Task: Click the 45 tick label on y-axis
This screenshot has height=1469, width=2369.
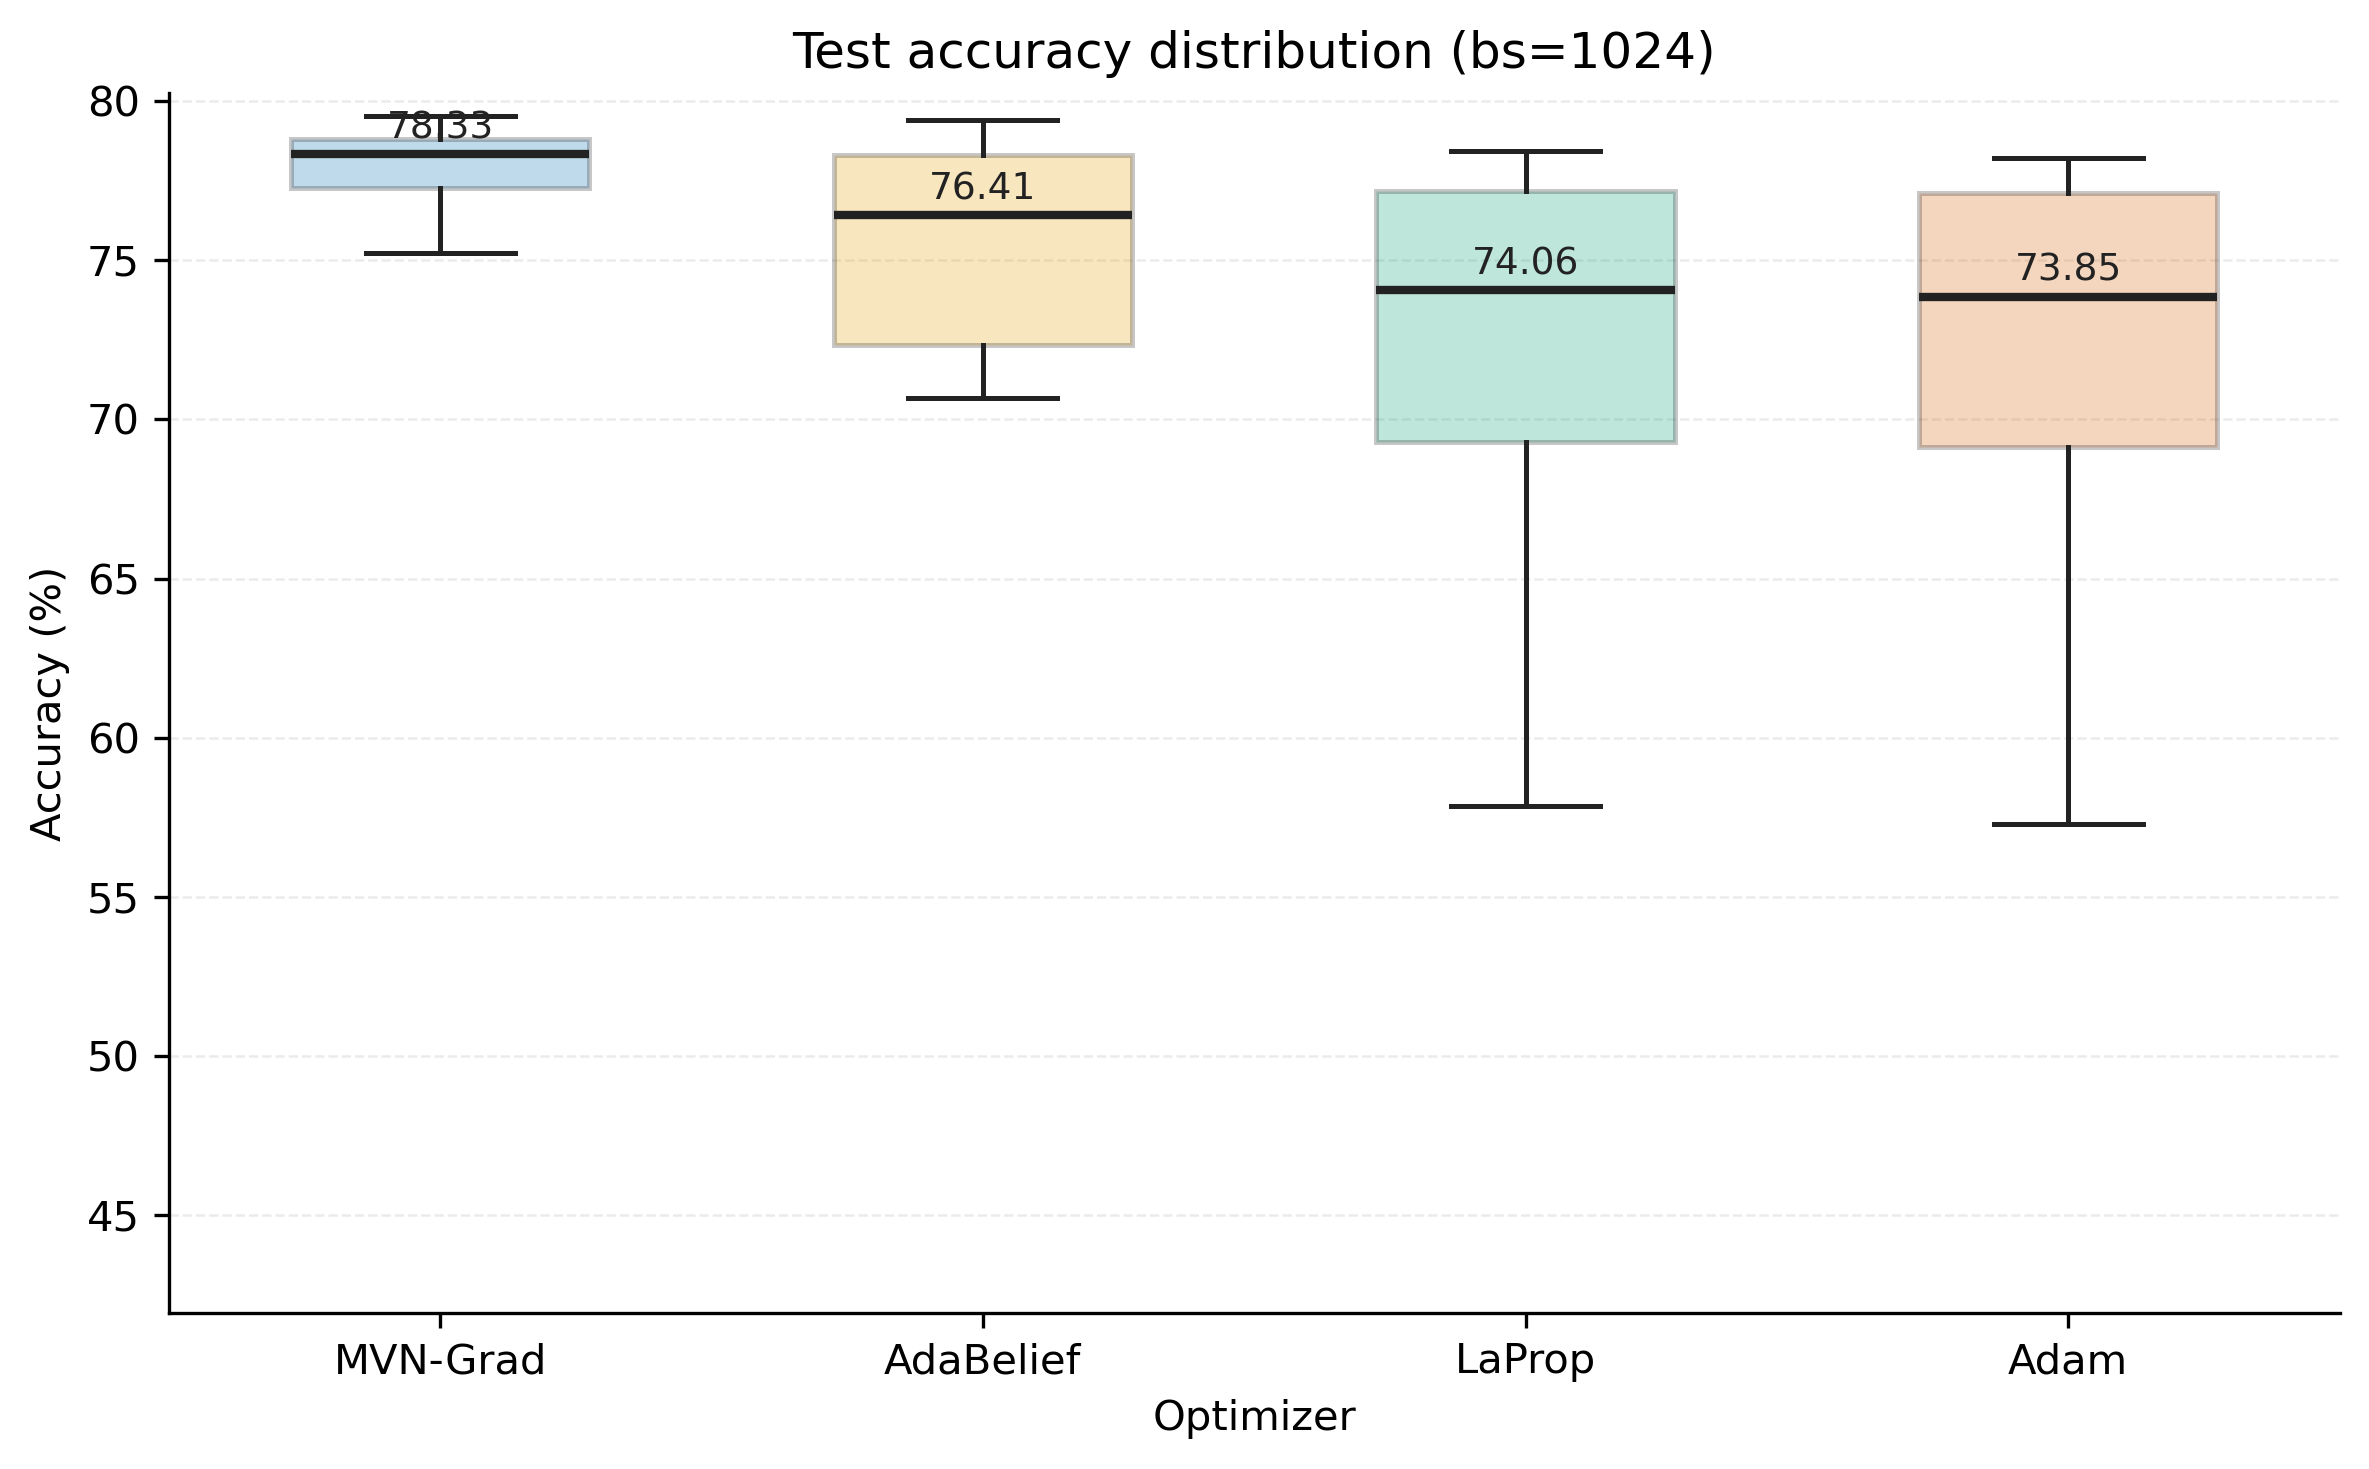Action: 113,1217
